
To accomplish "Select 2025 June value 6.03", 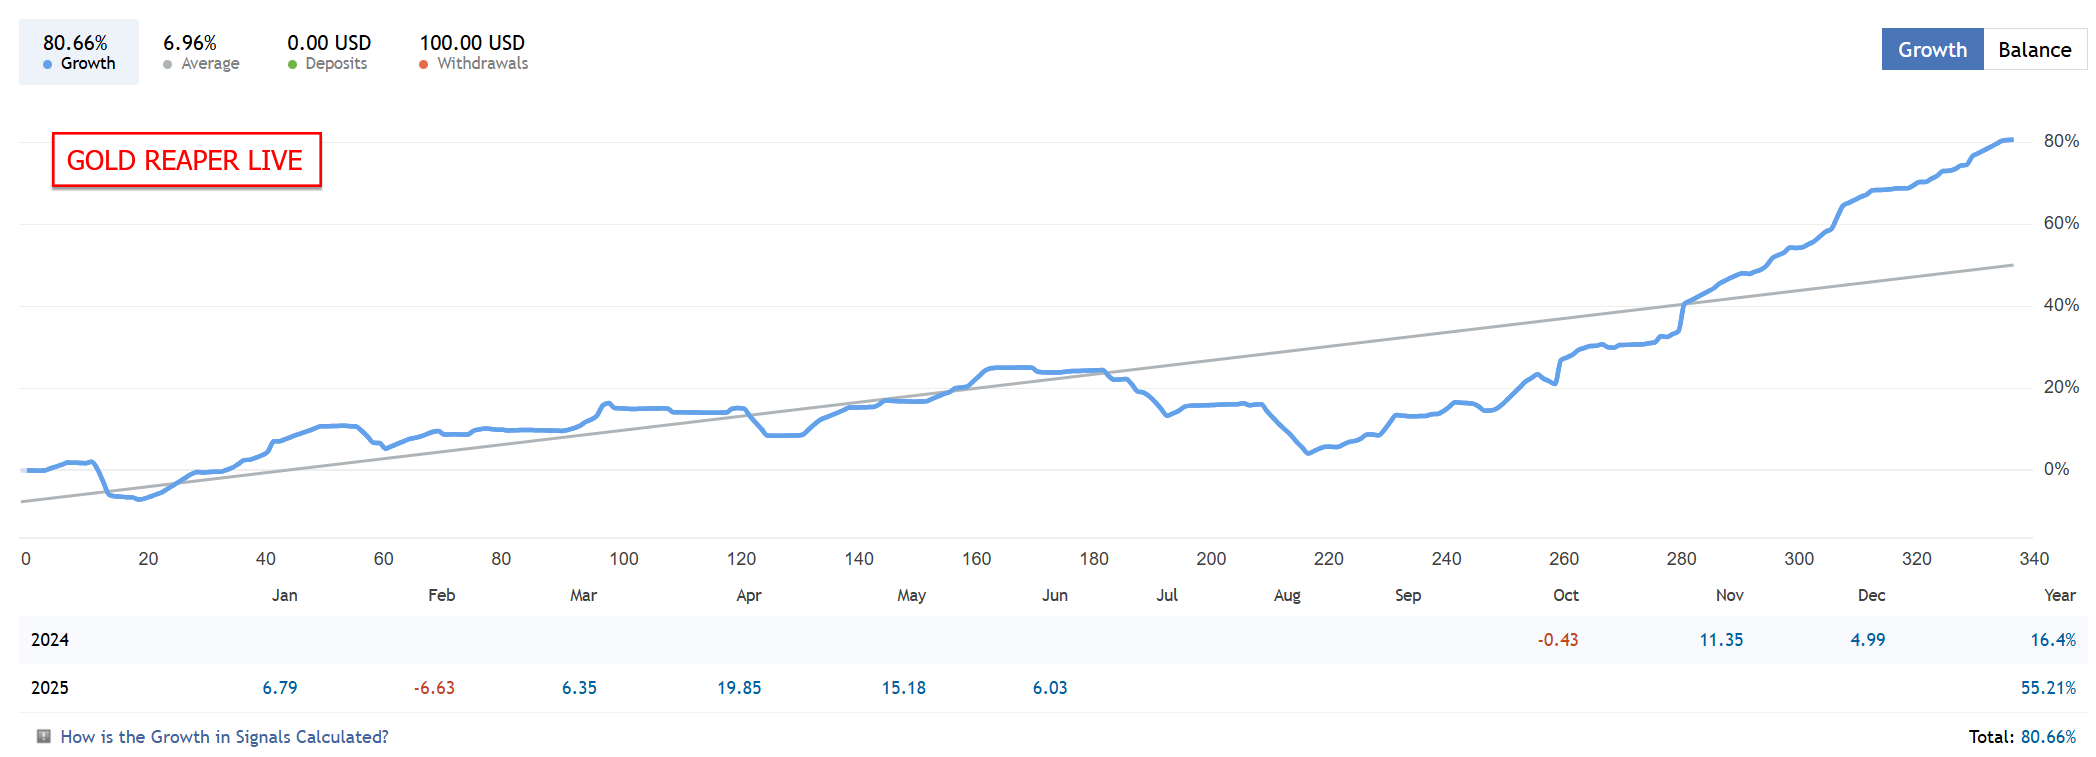I will tap(1050, 688).
